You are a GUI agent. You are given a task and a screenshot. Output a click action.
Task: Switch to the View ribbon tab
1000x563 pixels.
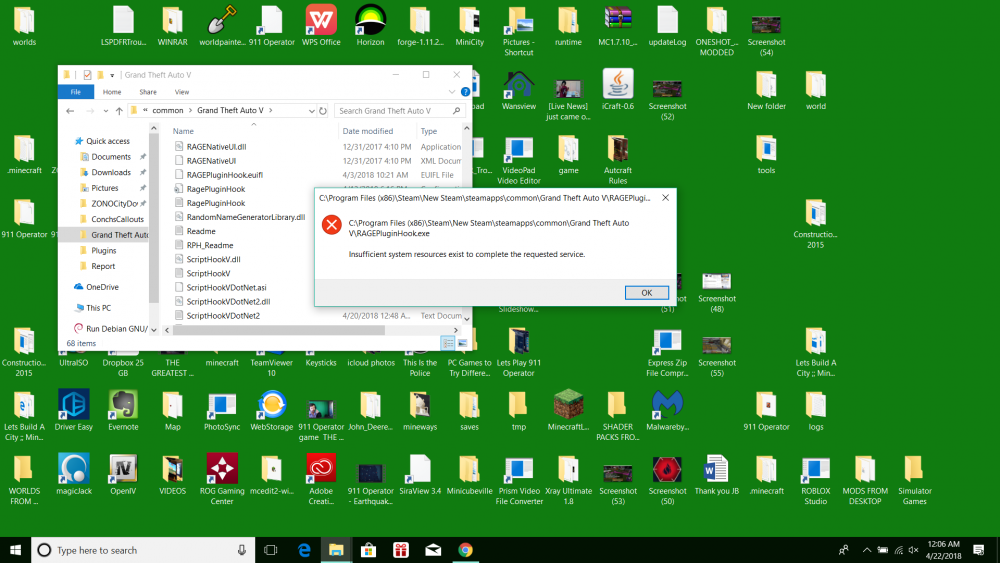182,92
